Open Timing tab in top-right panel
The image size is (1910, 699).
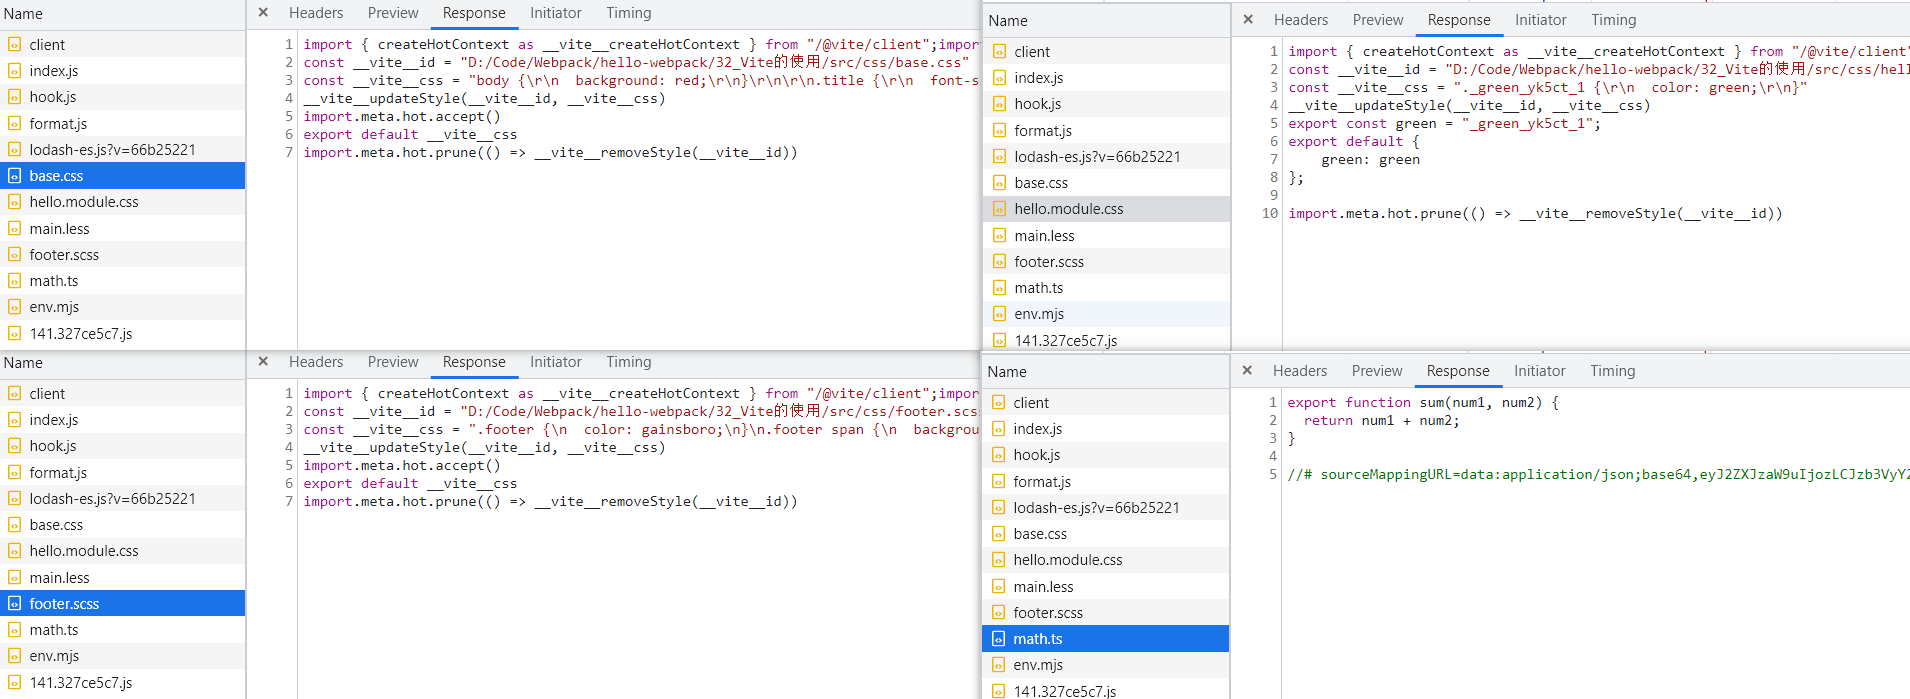[1614, 20]
